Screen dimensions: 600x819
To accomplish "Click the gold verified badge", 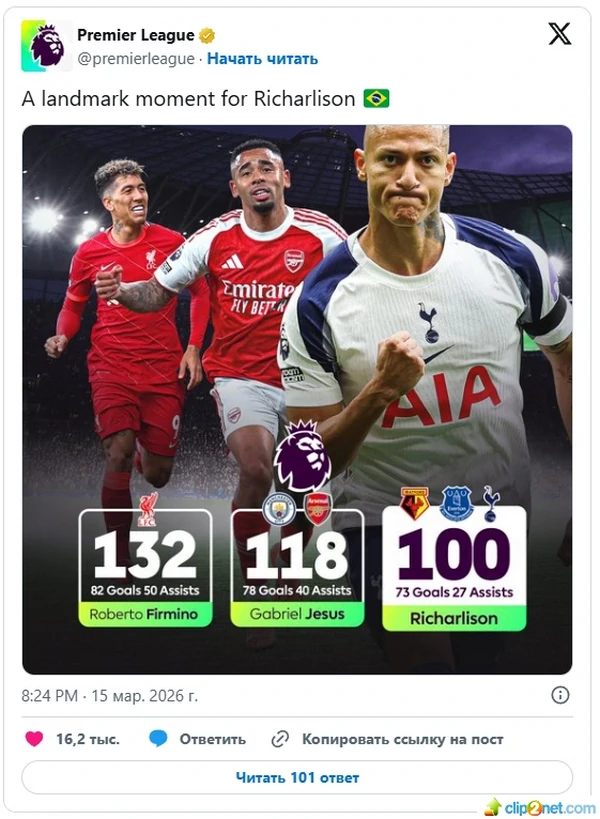I will (x=207, y=36).
